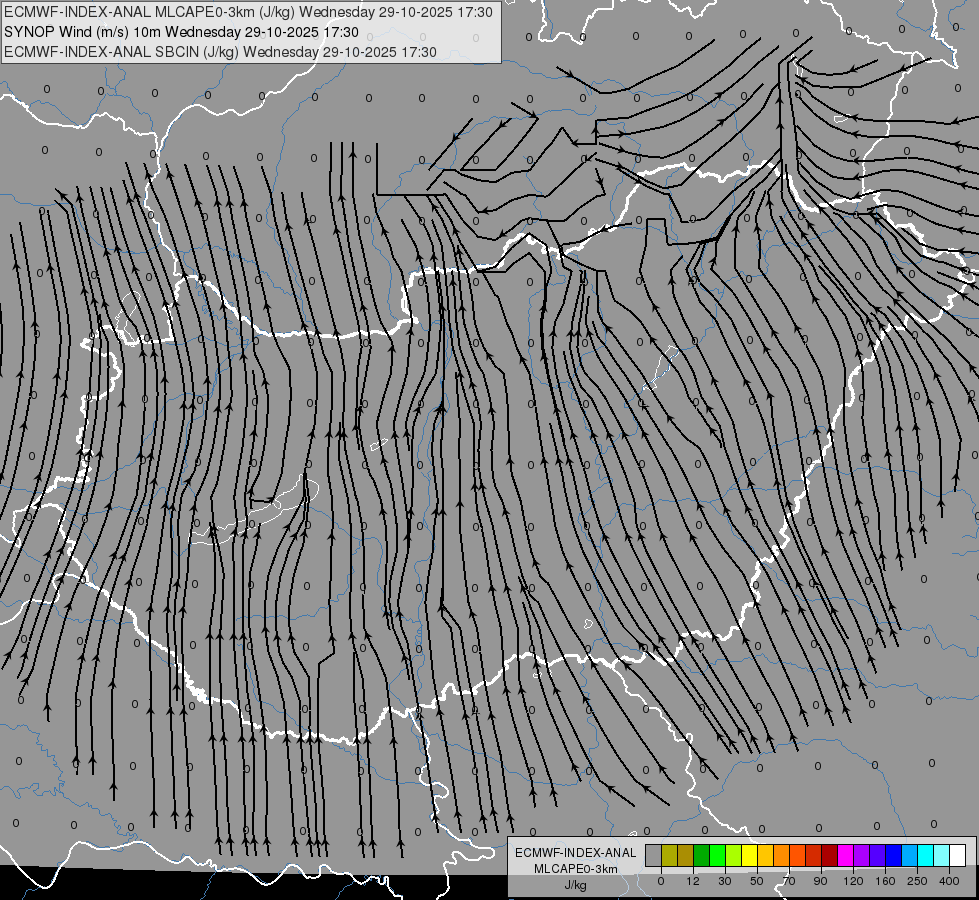979x900 pixels.
Task: Click the SYNOP Wind 10m title line
Action: point(181,32)
